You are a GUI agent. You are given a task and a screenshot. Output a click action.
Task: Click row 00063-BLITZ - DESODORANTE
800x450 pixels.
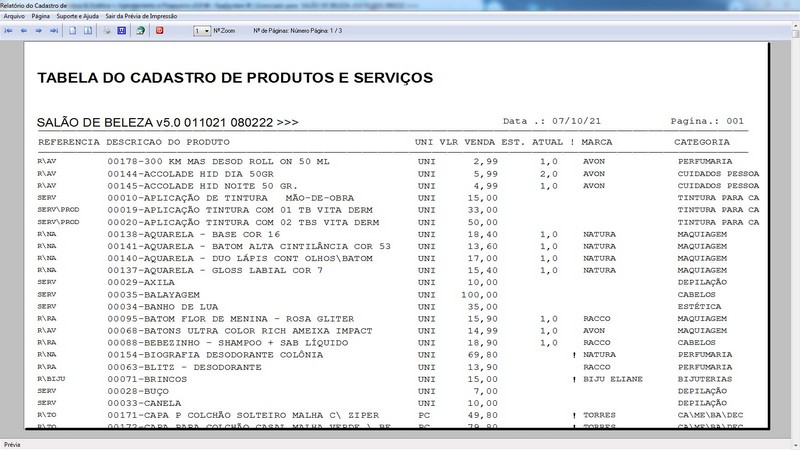(398, 367)
